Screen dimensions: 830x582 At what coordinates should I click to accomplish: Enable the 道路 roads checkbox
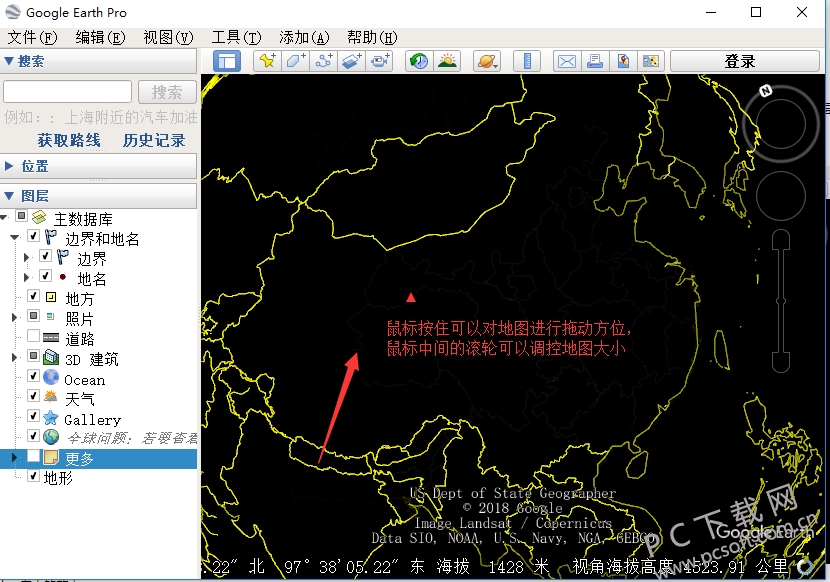(x=33, y=335)
